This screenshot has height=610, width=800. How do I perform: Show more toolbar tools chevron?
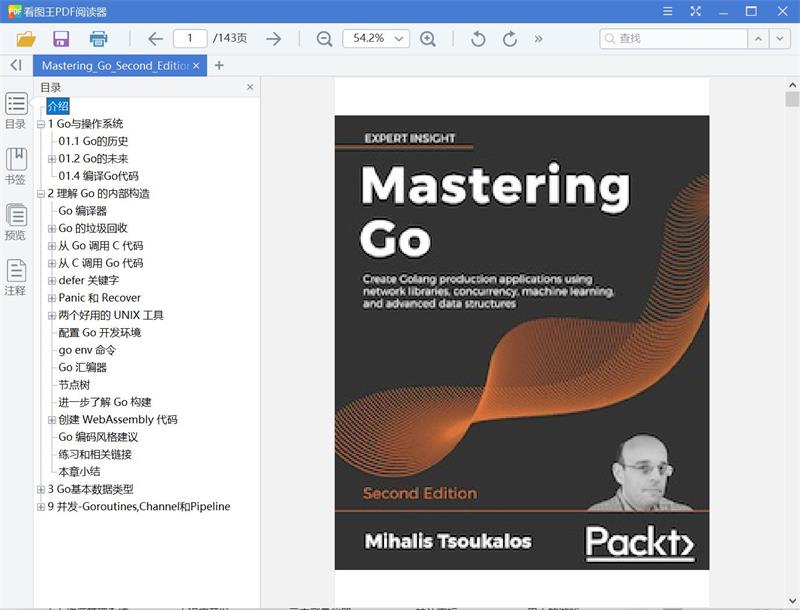[x=538, y=39]
